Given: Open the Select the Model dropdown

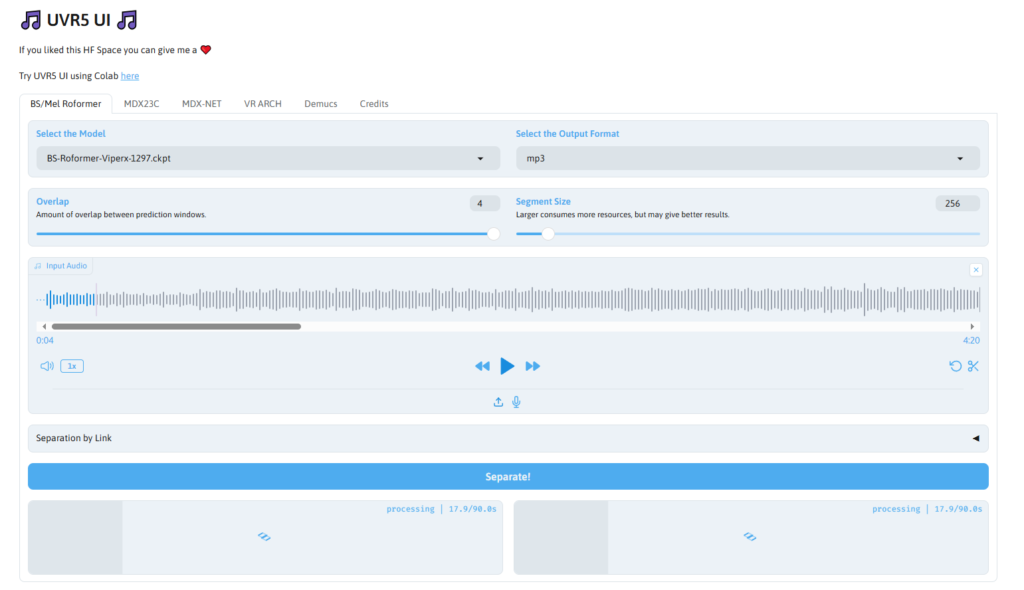Looking at the screenshot, I should [x=268, y=158].
